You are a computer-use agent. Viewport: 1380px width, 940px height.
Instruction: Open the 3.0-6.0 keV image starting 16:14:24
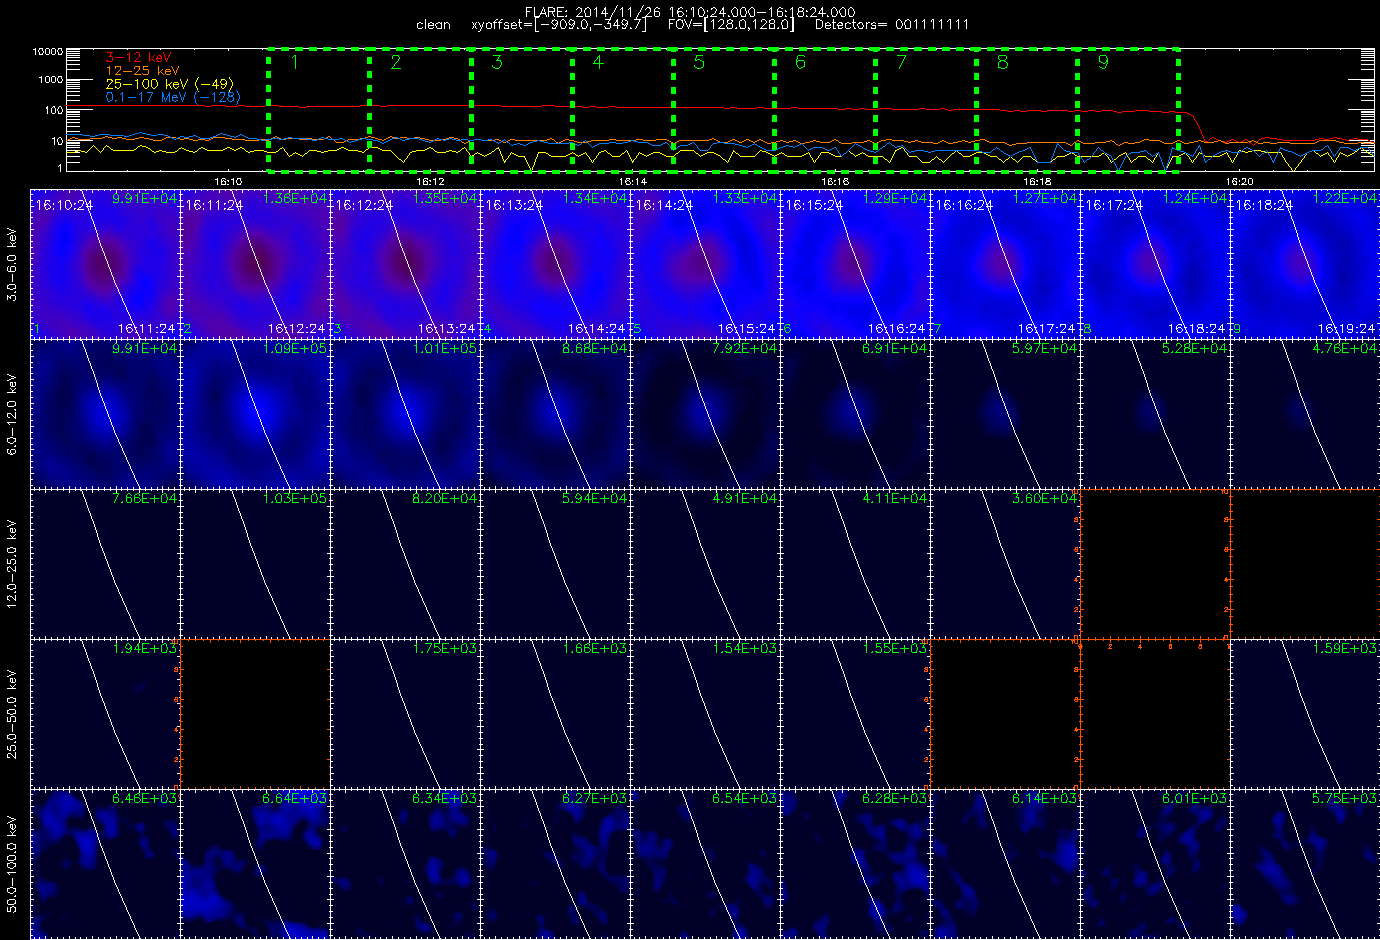tap(705, 264)
